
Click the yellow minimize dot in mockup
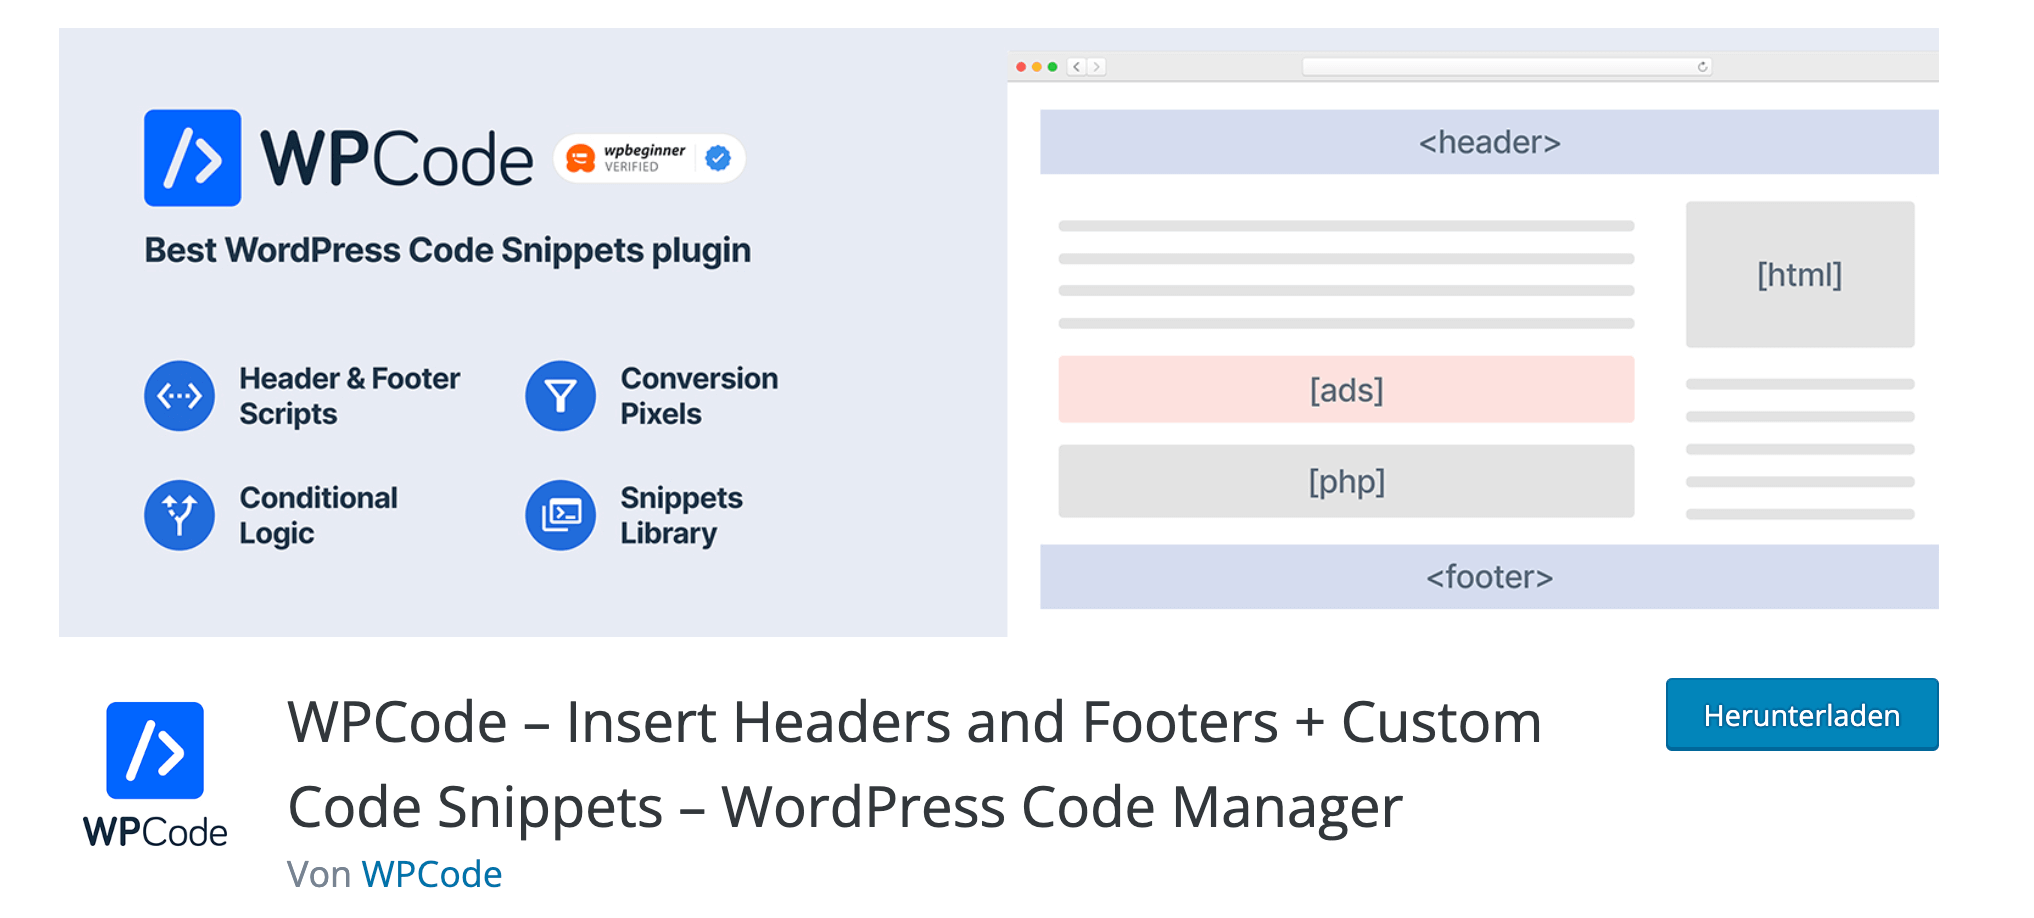tap(1037, 67)
